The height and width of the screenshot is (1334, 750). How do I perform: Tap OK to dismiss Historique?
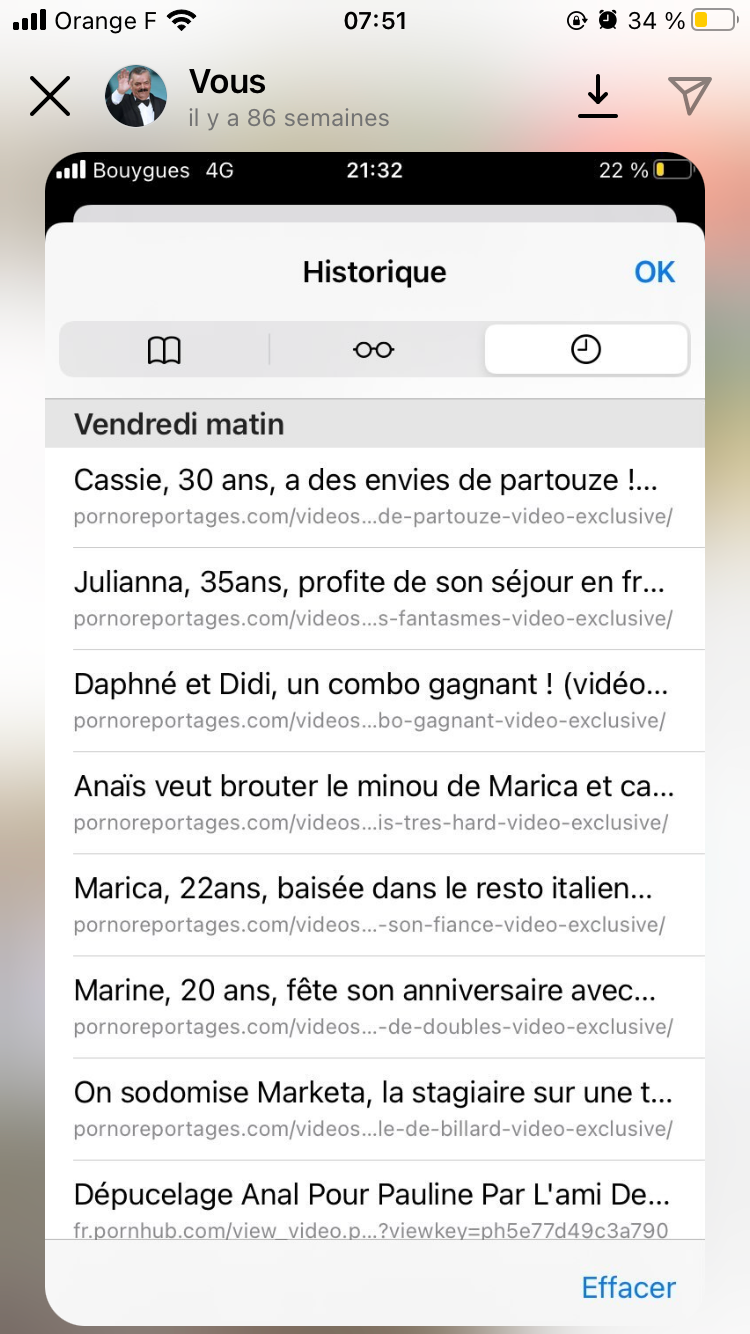coord(655,272)
